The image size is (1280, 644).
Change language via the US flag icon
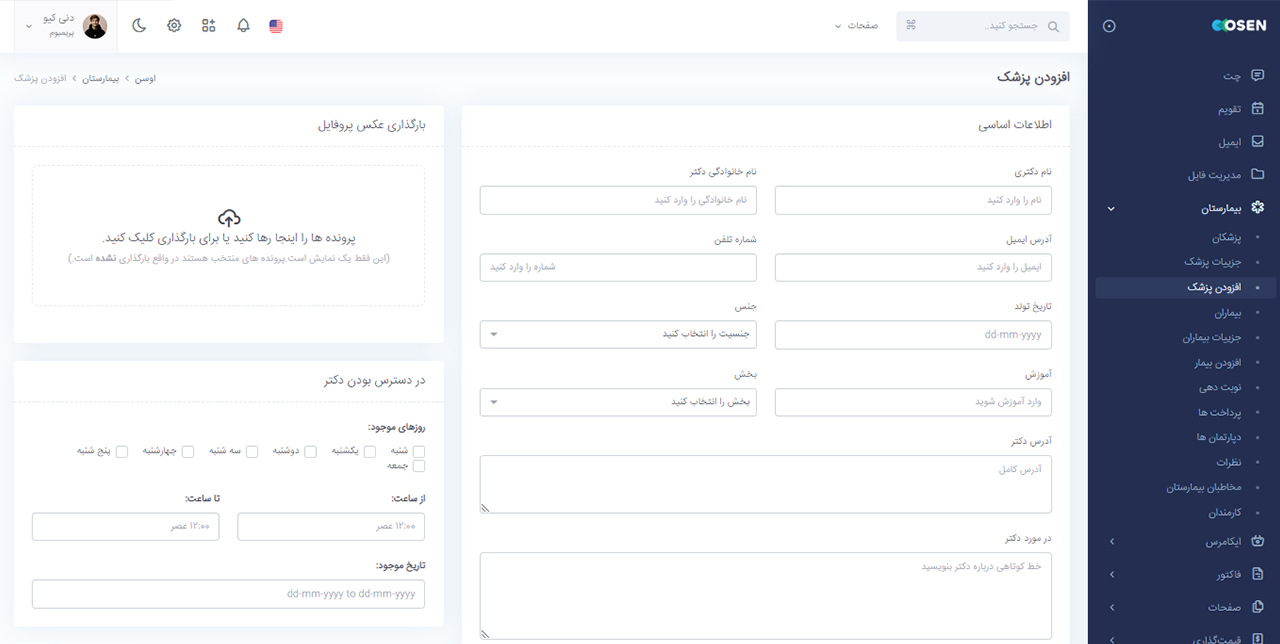[x=276, y=25]
